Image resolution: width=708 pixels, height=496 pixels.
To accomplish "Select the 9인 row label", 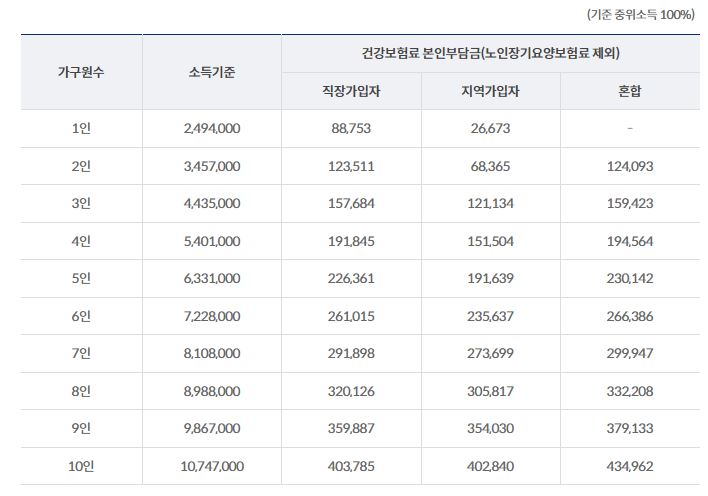I will (x=81, y=428).
